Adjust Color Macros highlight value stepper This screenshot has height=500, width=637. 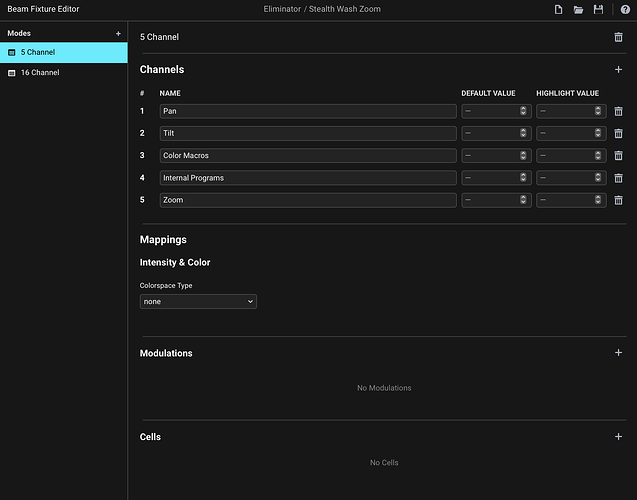click(599, 156)
